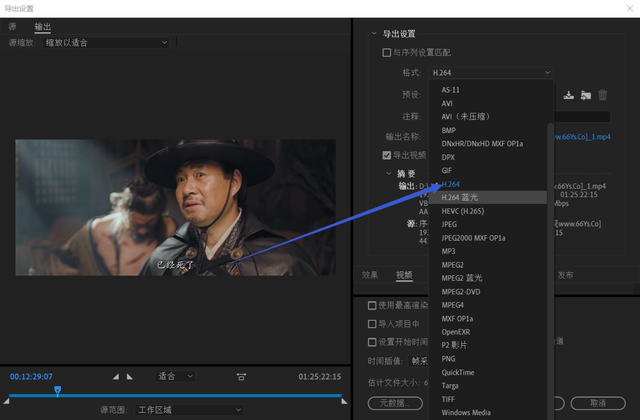Open the 适合 zoom level dropdown
Image resolution: width=640 pixels, height=420 pixels.
tap(175, 376)
